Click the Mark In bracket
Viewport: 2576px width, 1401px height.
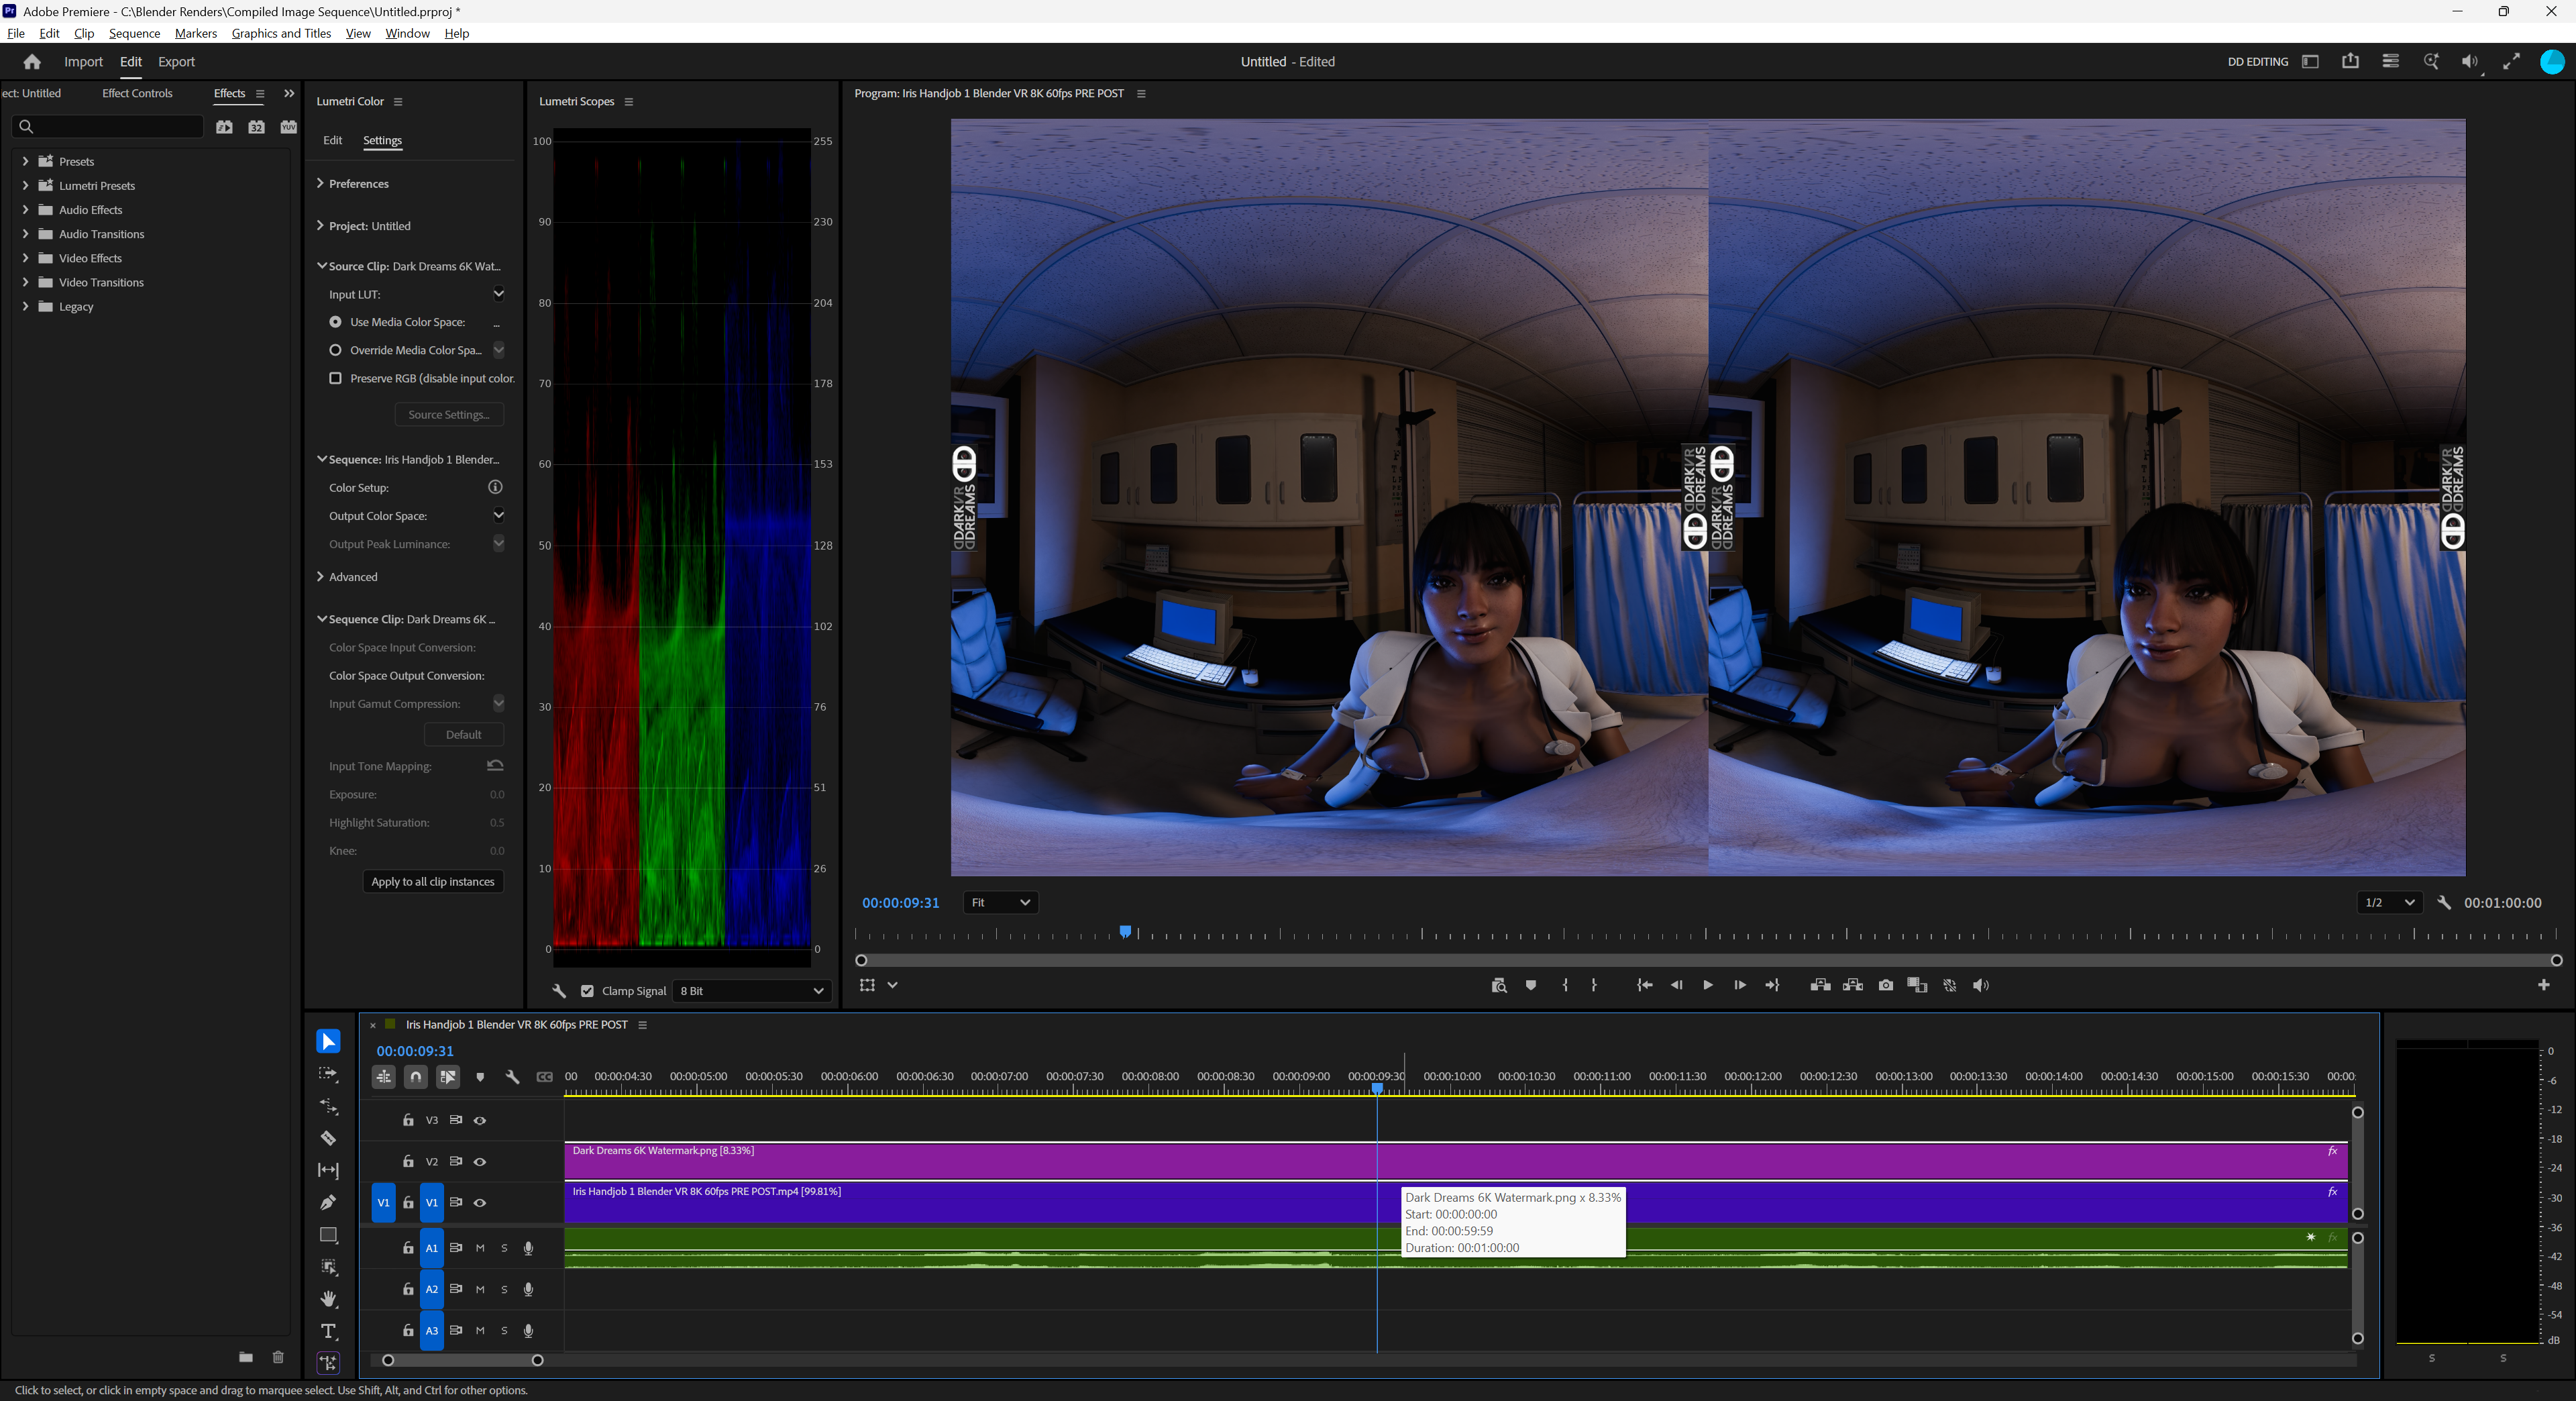click(1565, 985)
